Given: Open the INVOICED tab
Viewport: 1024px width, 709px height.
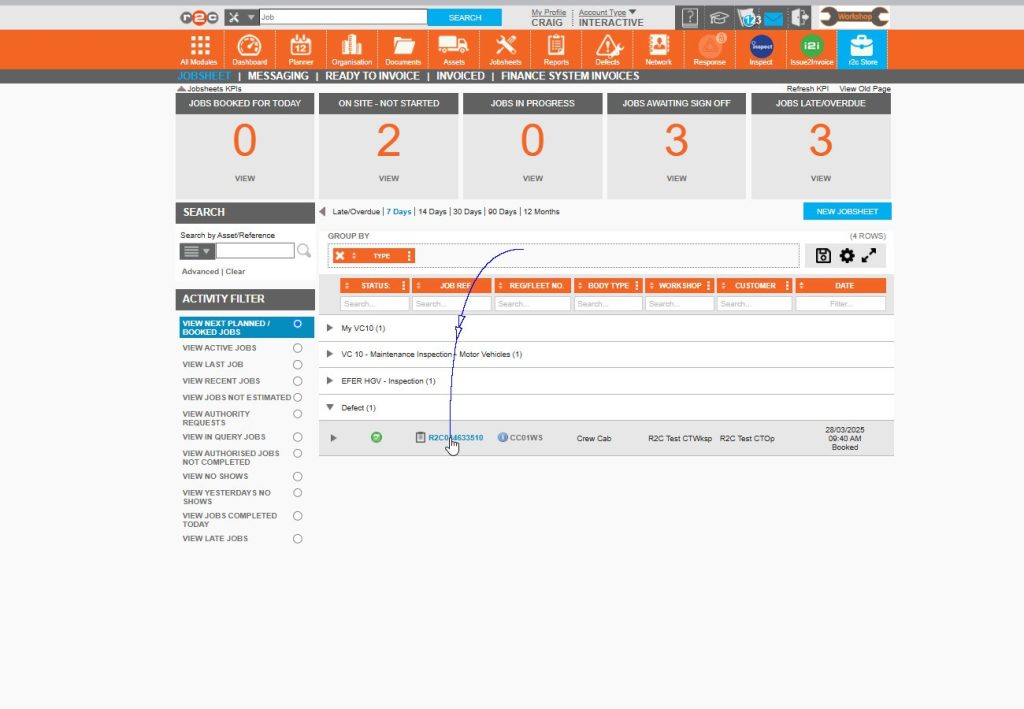Looking at the screenshot, I should click(x=460, y=75).
